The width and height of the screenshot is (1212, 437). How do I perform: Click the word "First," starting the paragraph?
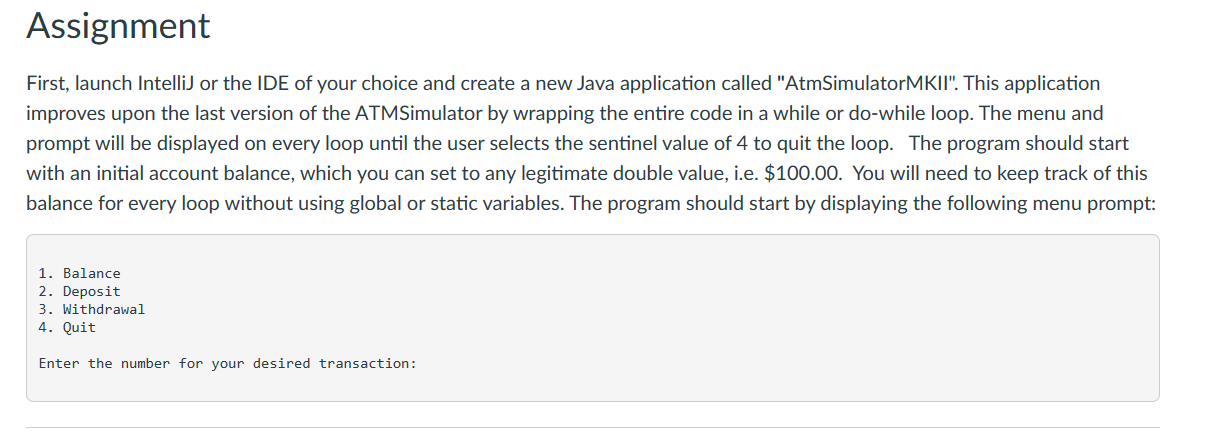[48, 83]
